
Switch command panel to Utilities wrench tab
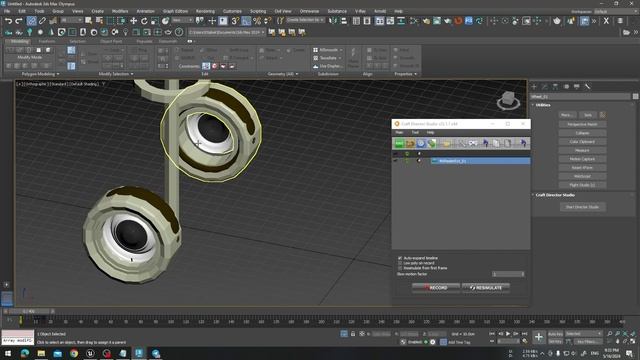[588, 87]
